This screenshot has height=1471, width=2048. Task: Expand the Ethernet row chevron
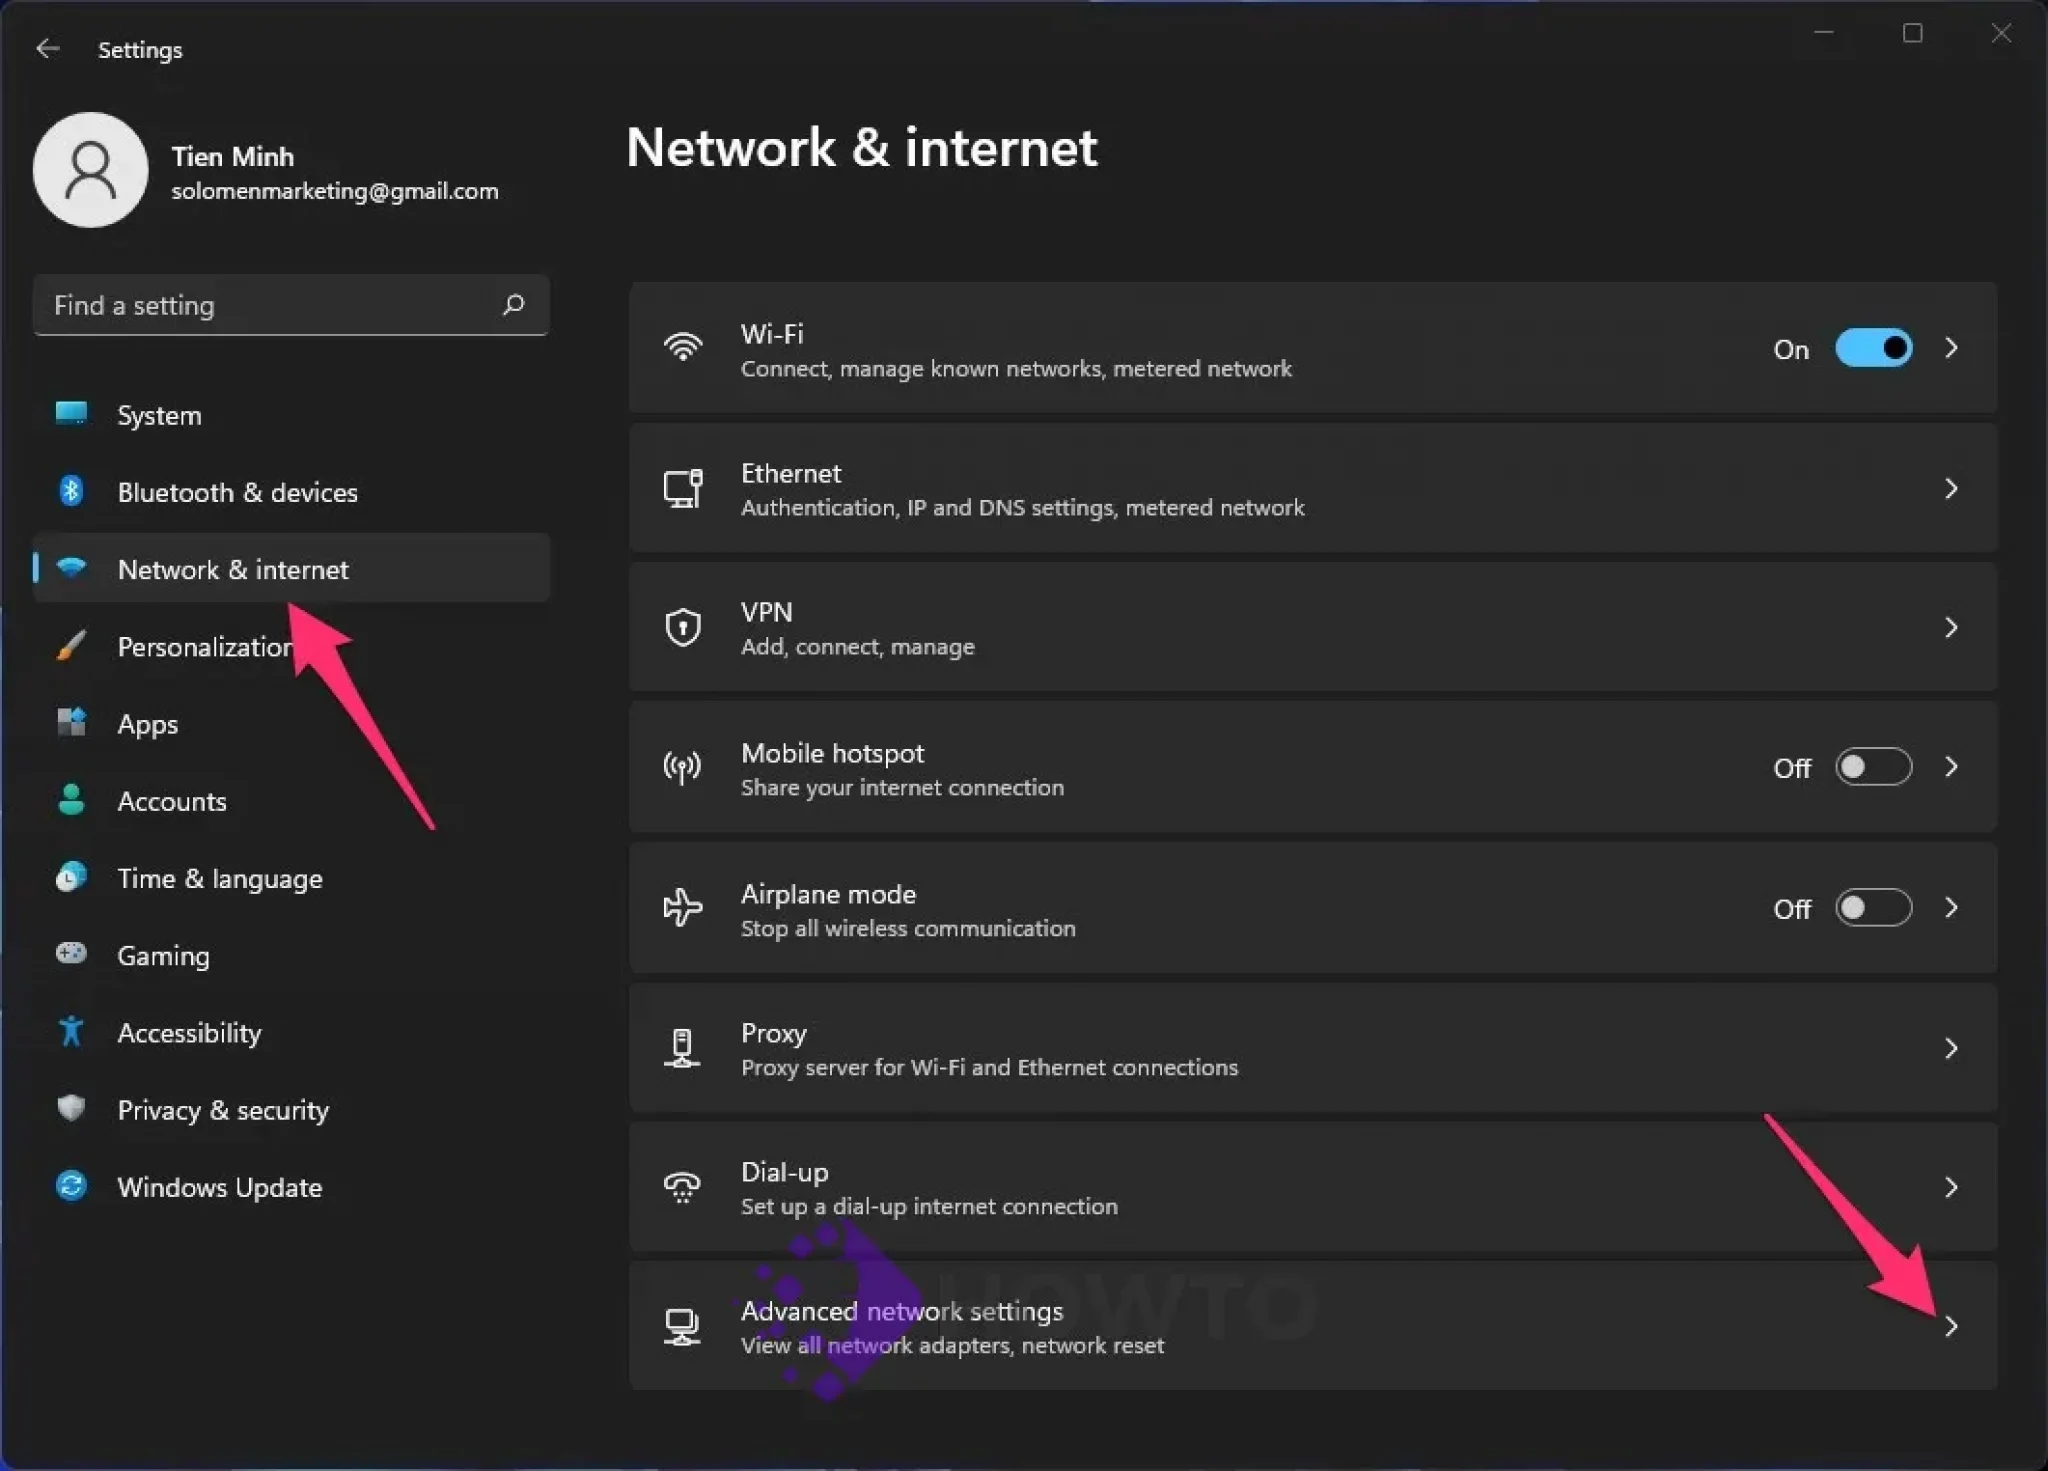1950,488
